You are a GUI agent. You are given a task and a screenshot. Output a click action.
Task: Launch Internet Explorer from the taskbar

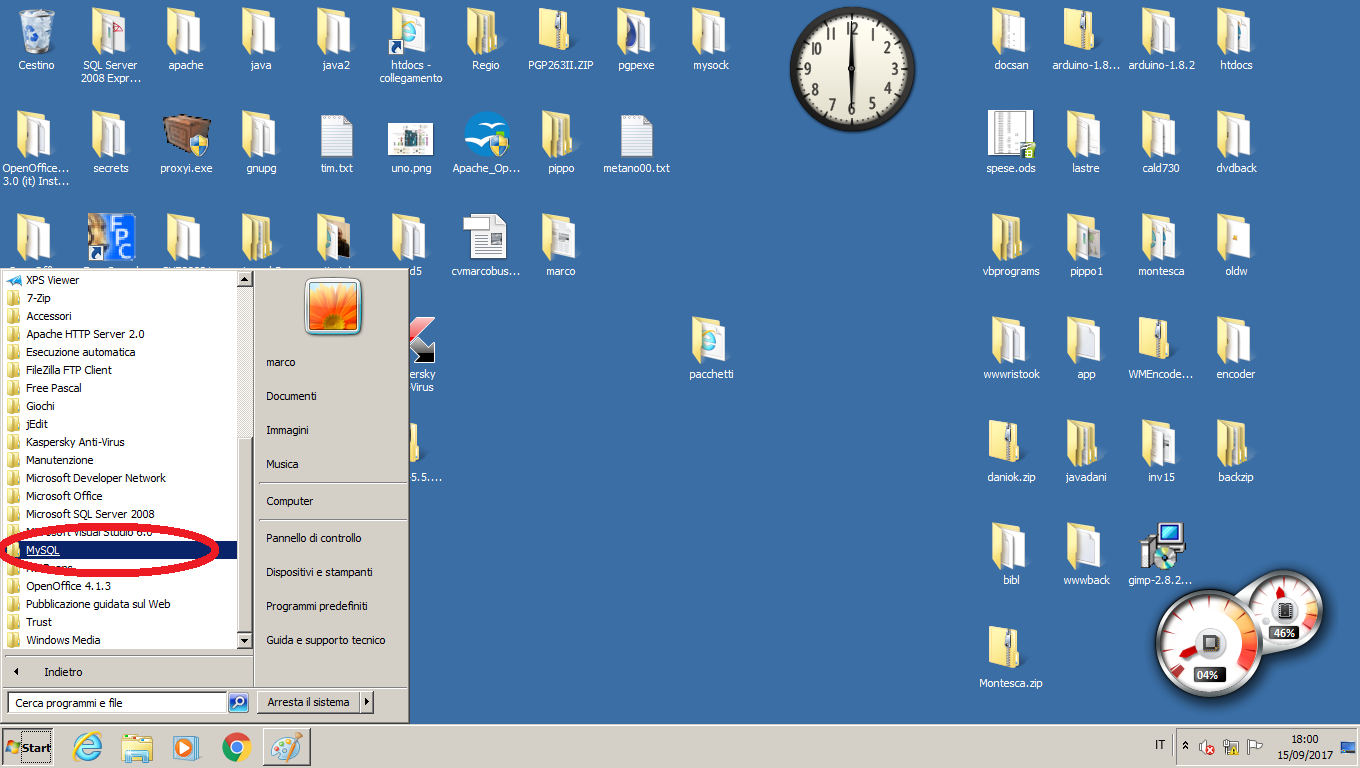(x=88, y=747)
